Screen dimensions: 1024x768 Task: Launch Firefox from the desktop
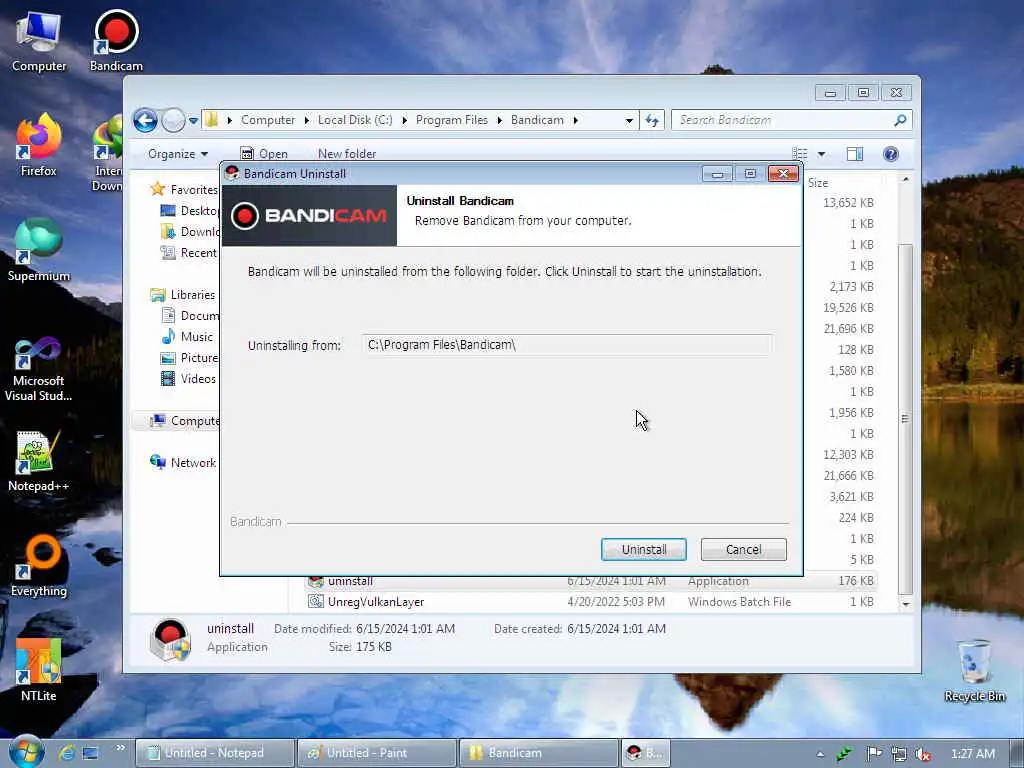(39, 145)
